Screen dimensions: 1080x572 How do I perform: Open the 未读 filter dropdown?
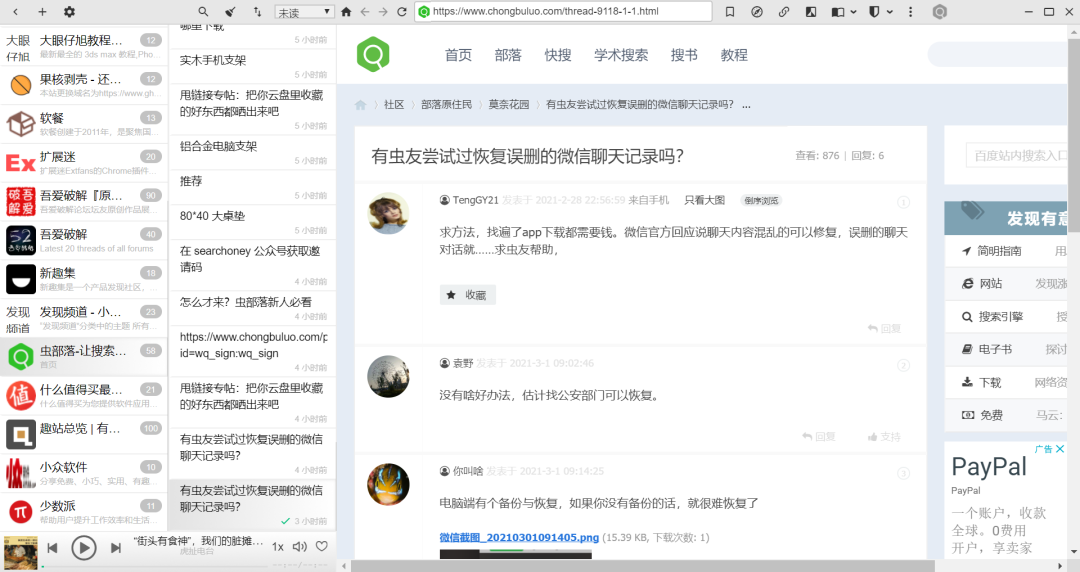pos(304,12)
